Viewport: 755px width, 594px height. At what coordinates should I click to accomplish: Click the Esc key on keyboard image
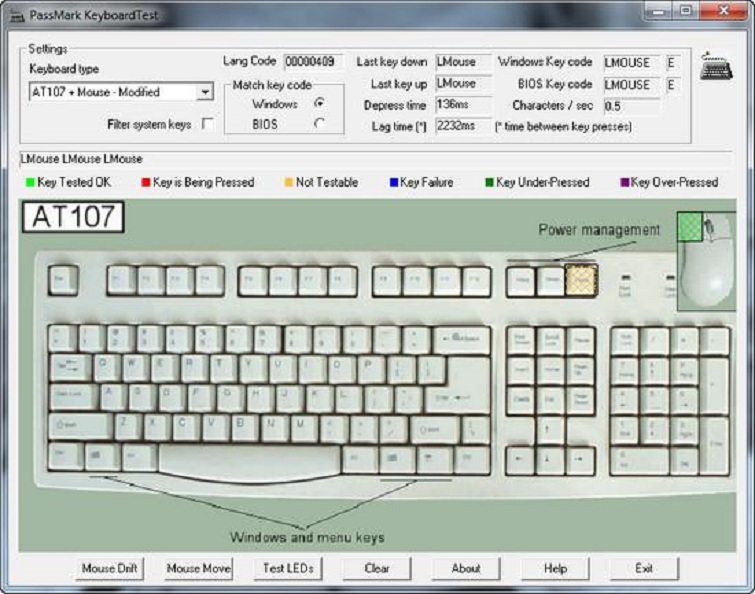pos(62,281)
